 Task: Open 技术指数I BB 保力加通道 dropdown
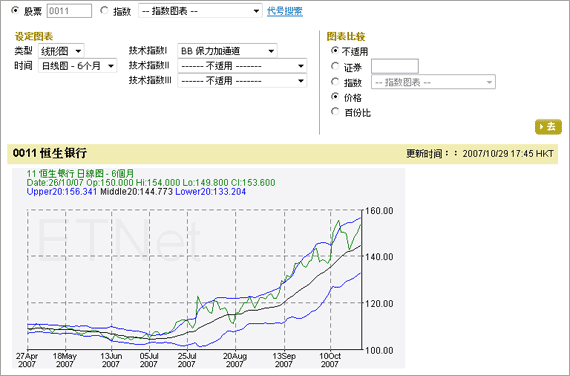[x=228, y=51]
